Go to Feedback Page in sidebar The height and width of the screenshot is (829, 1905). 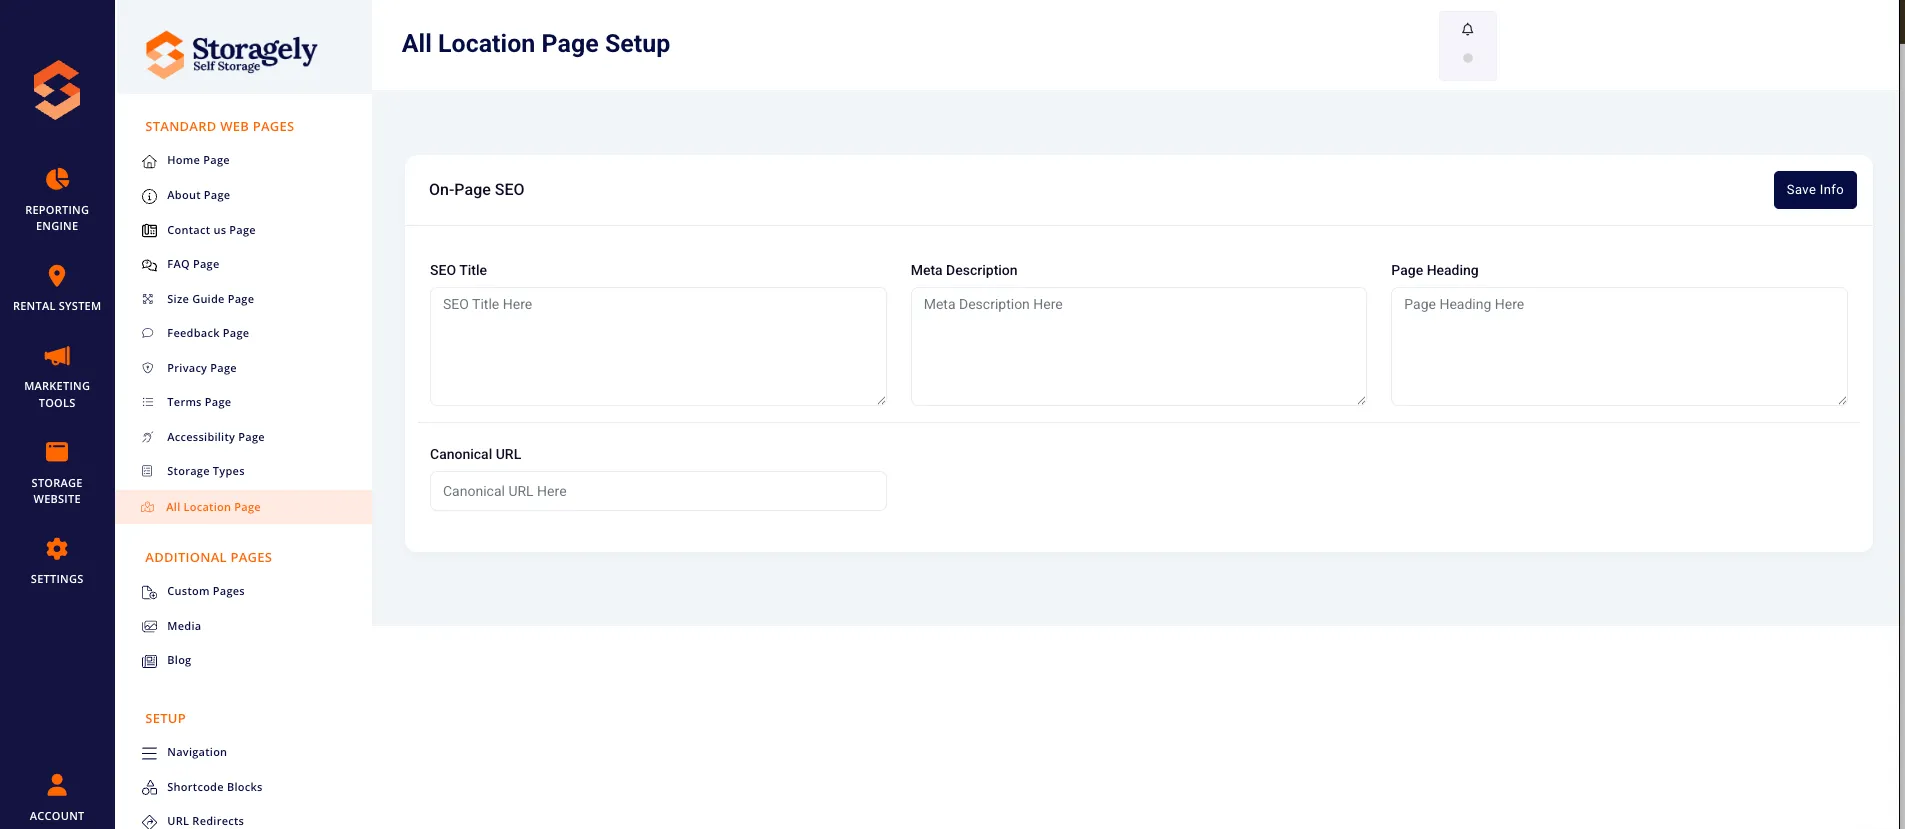click(x=208, y=333)
